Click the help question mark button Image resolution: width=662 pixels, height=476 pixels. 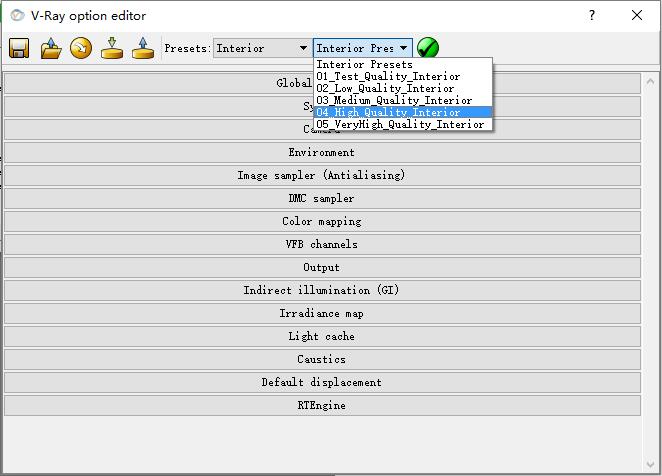pos(592,16)
